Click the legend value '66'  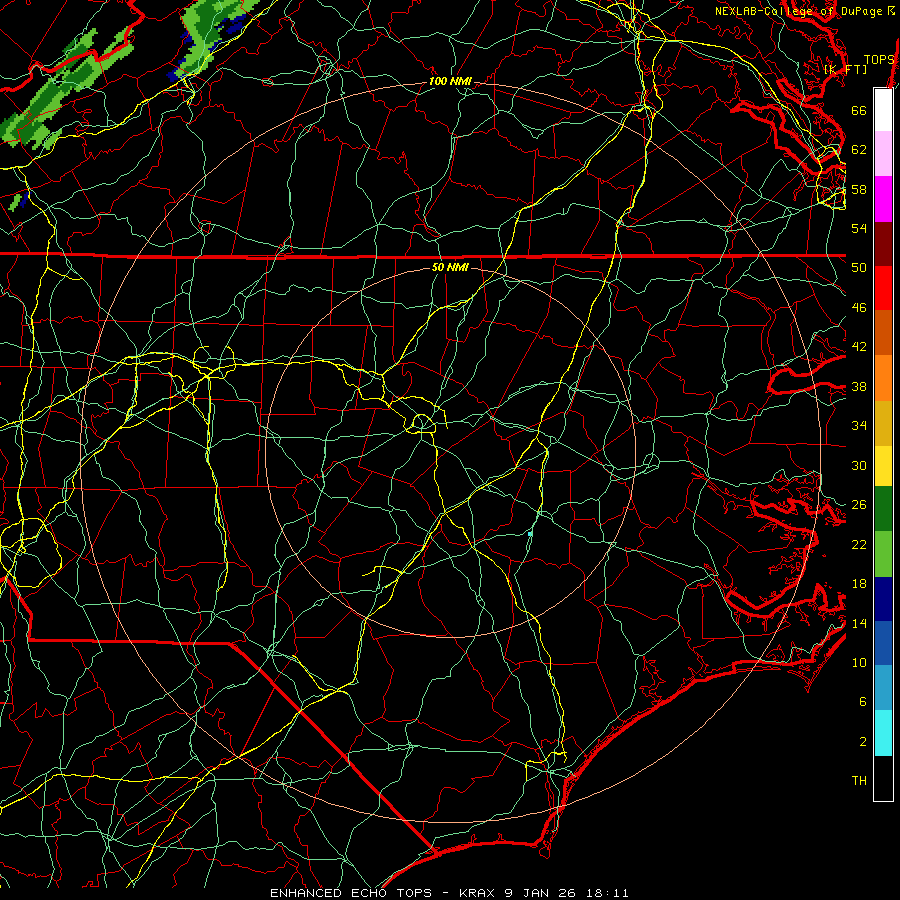(x=859, y=110)
